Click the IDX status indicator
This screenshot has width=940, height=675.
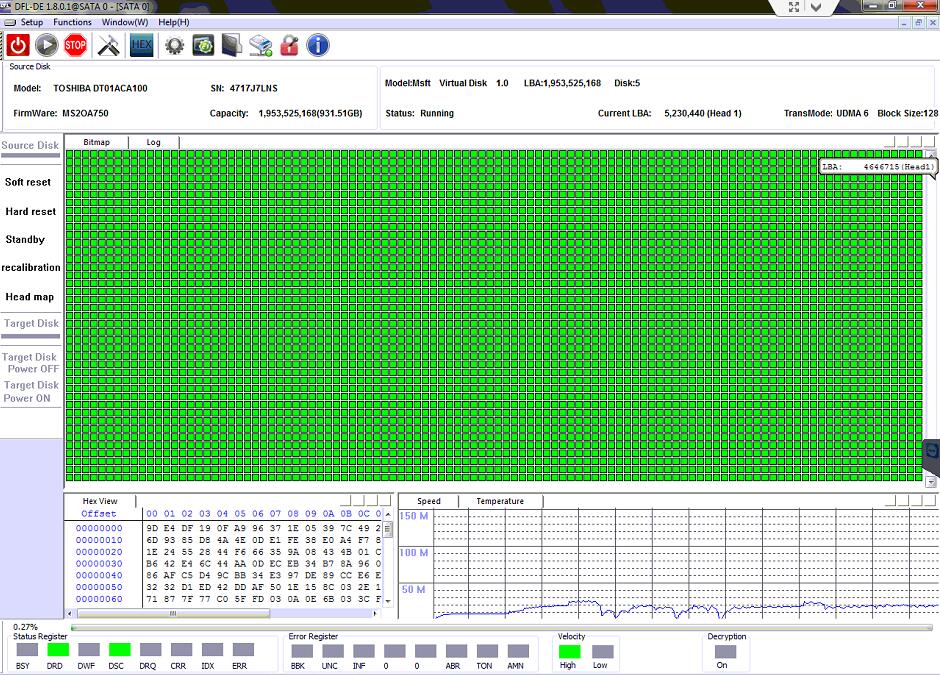[x=212, y=649]
